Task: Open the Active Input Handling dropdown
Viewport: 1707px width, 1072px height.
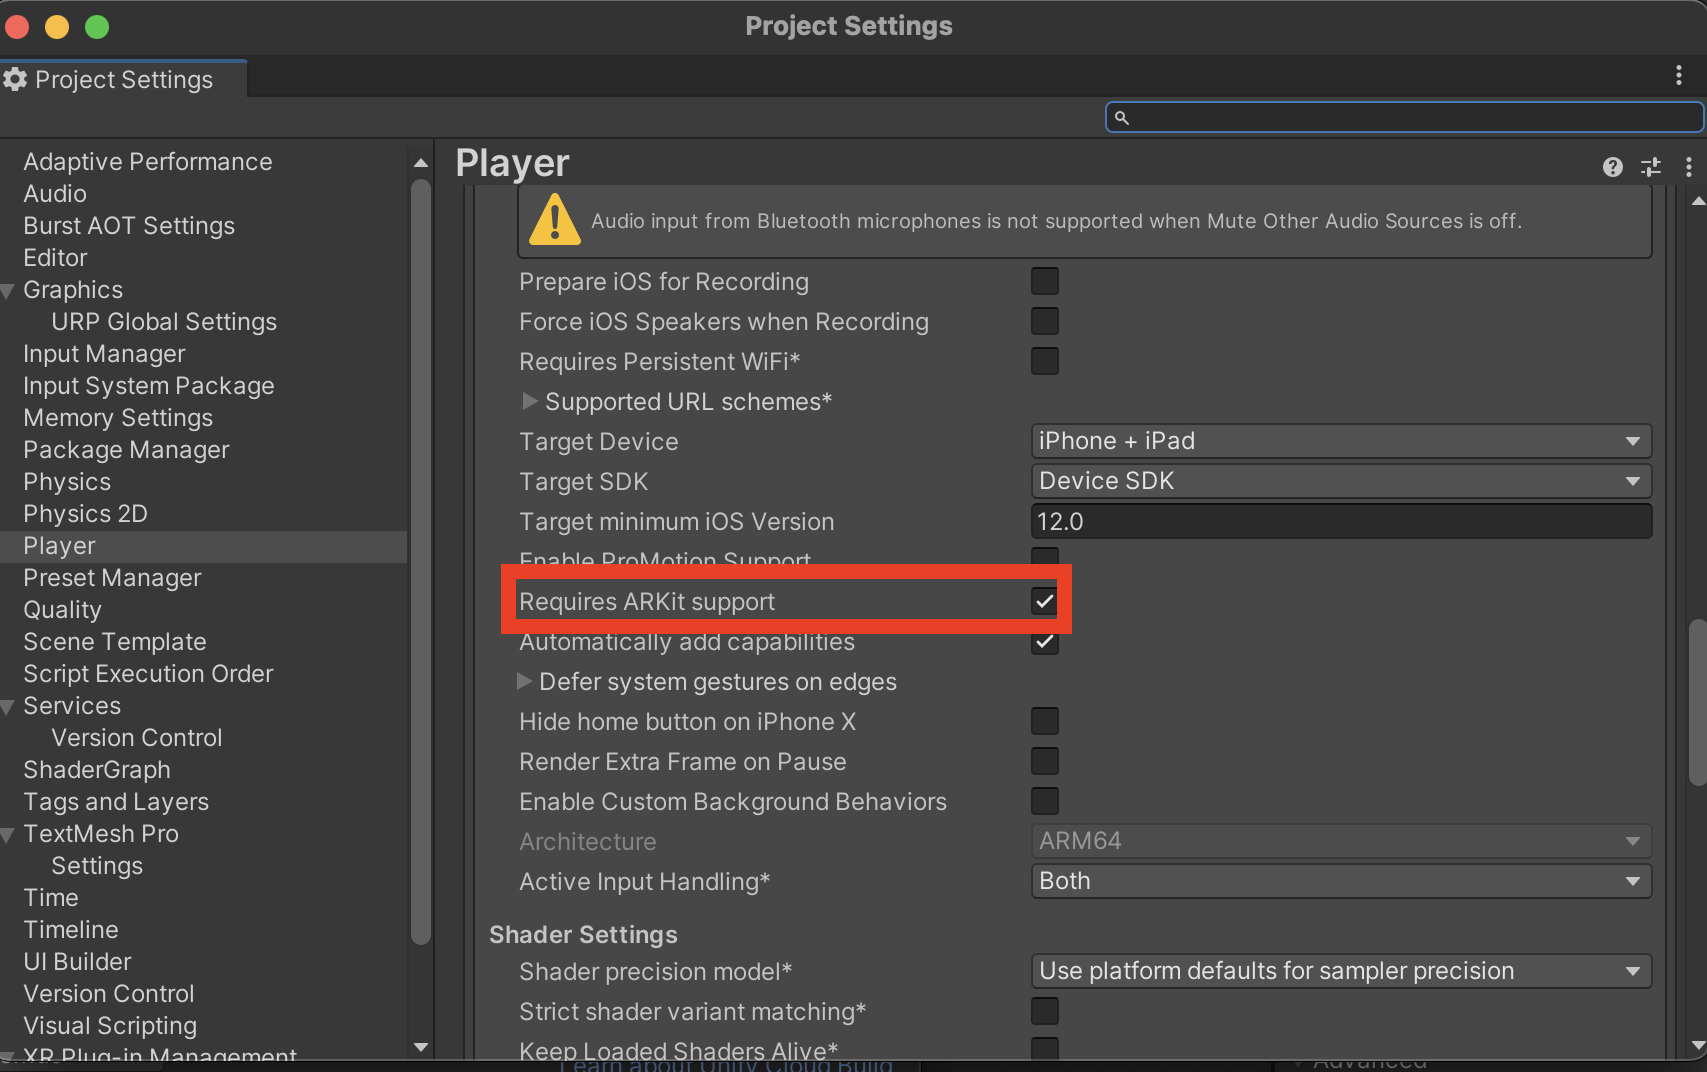Action: coord(1341,881)
